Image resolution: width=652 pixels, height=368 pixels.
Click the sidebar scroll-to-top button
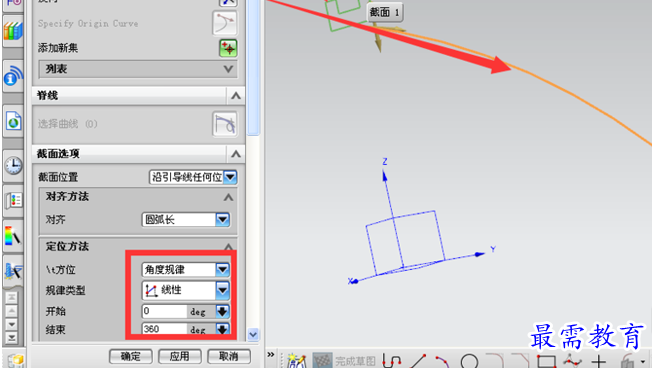tap(12, 298)
